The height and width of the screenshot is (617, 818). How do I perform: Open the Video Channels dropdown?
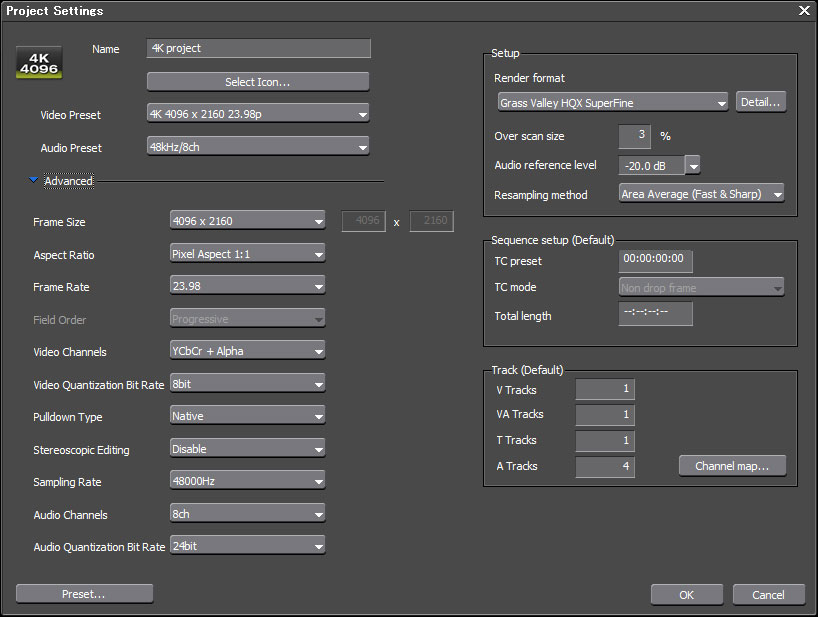(247, 351)
